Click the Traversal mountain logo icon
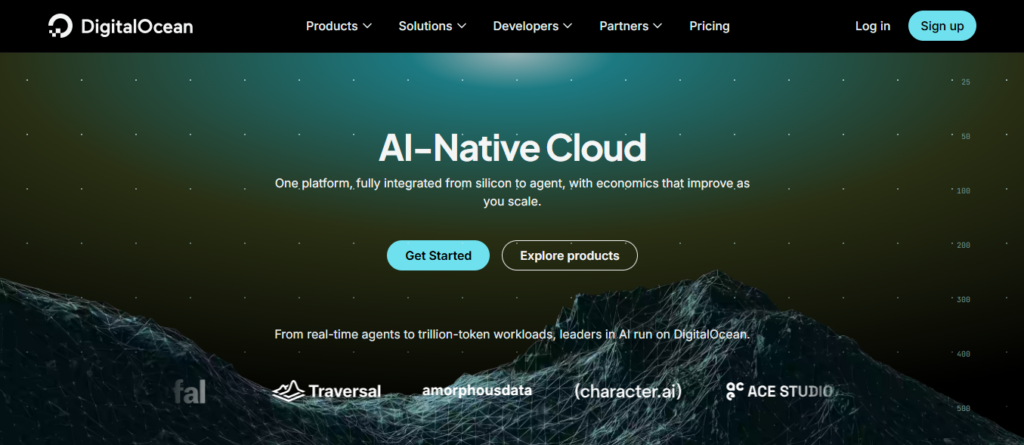Screen dimensions: 1024x445 click(x=288, y=391)
